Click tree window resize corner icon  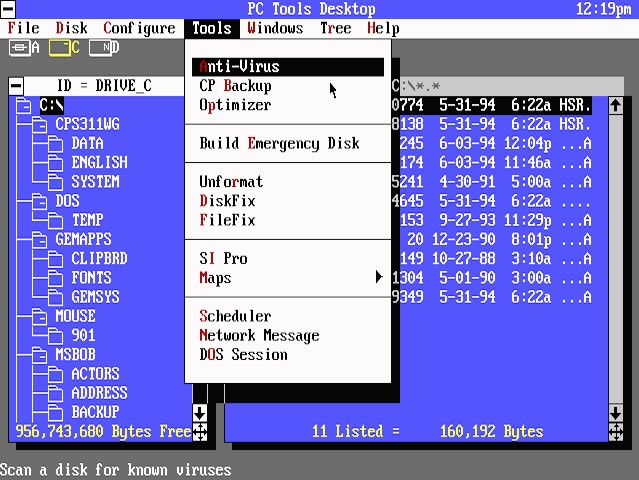pos(200,432)
